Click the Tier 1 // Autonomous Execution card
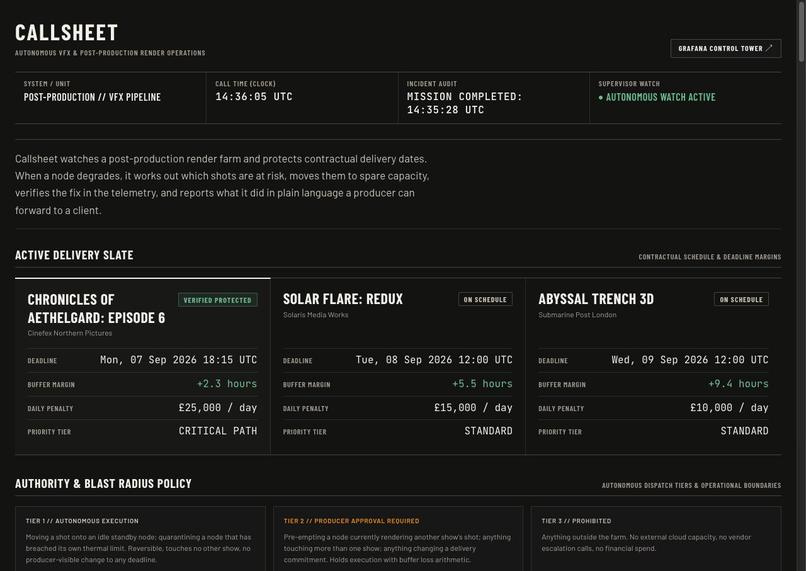This screenshot has height=571, width=806. (x=140, y=539)
